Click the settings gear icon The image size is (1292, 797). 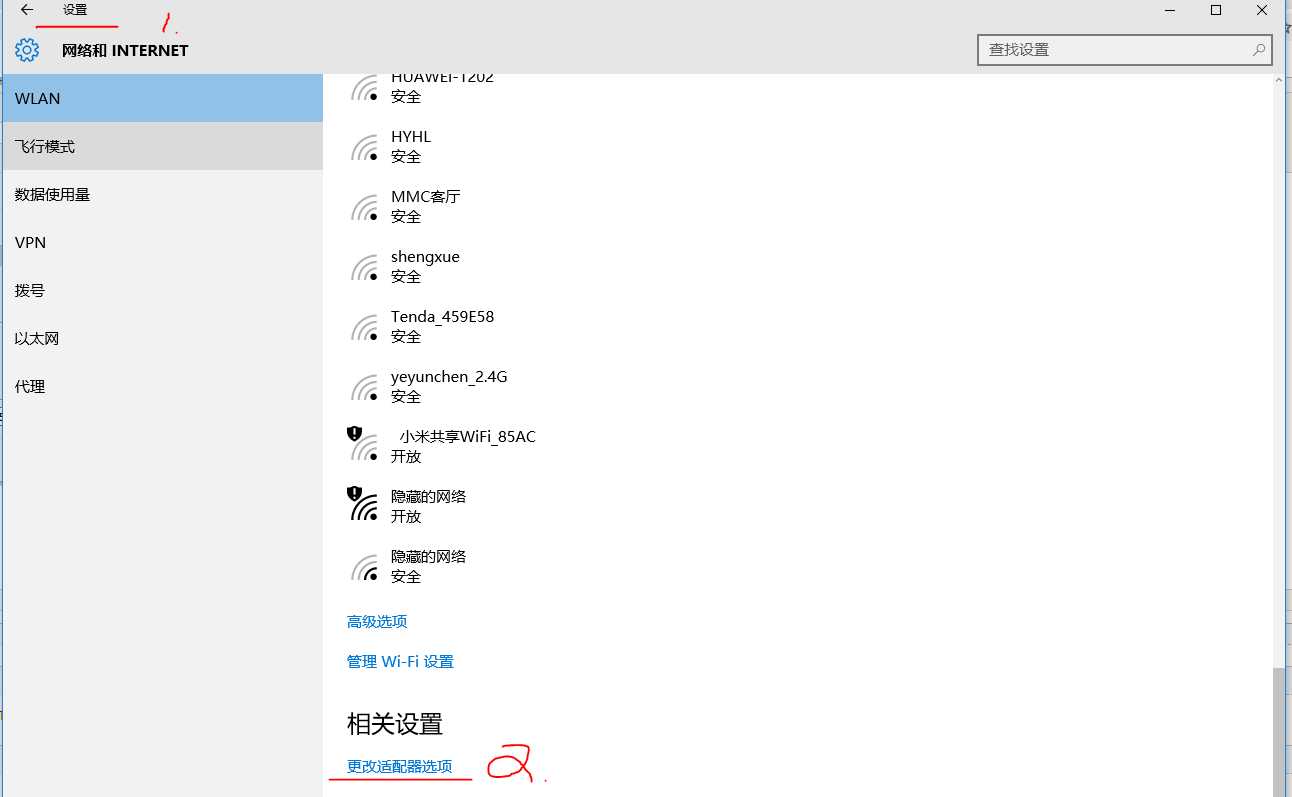coord(27,50)
